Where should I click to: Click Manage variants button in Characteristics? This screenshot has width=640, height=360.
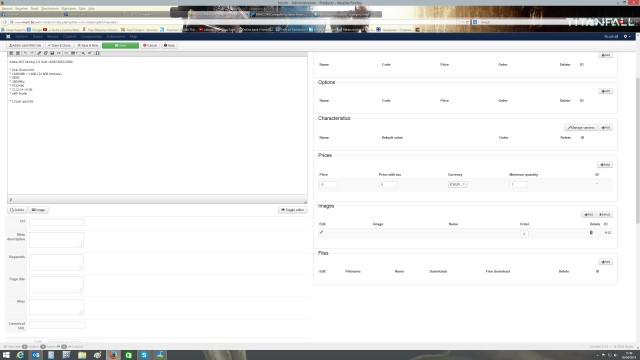(581, 128)
